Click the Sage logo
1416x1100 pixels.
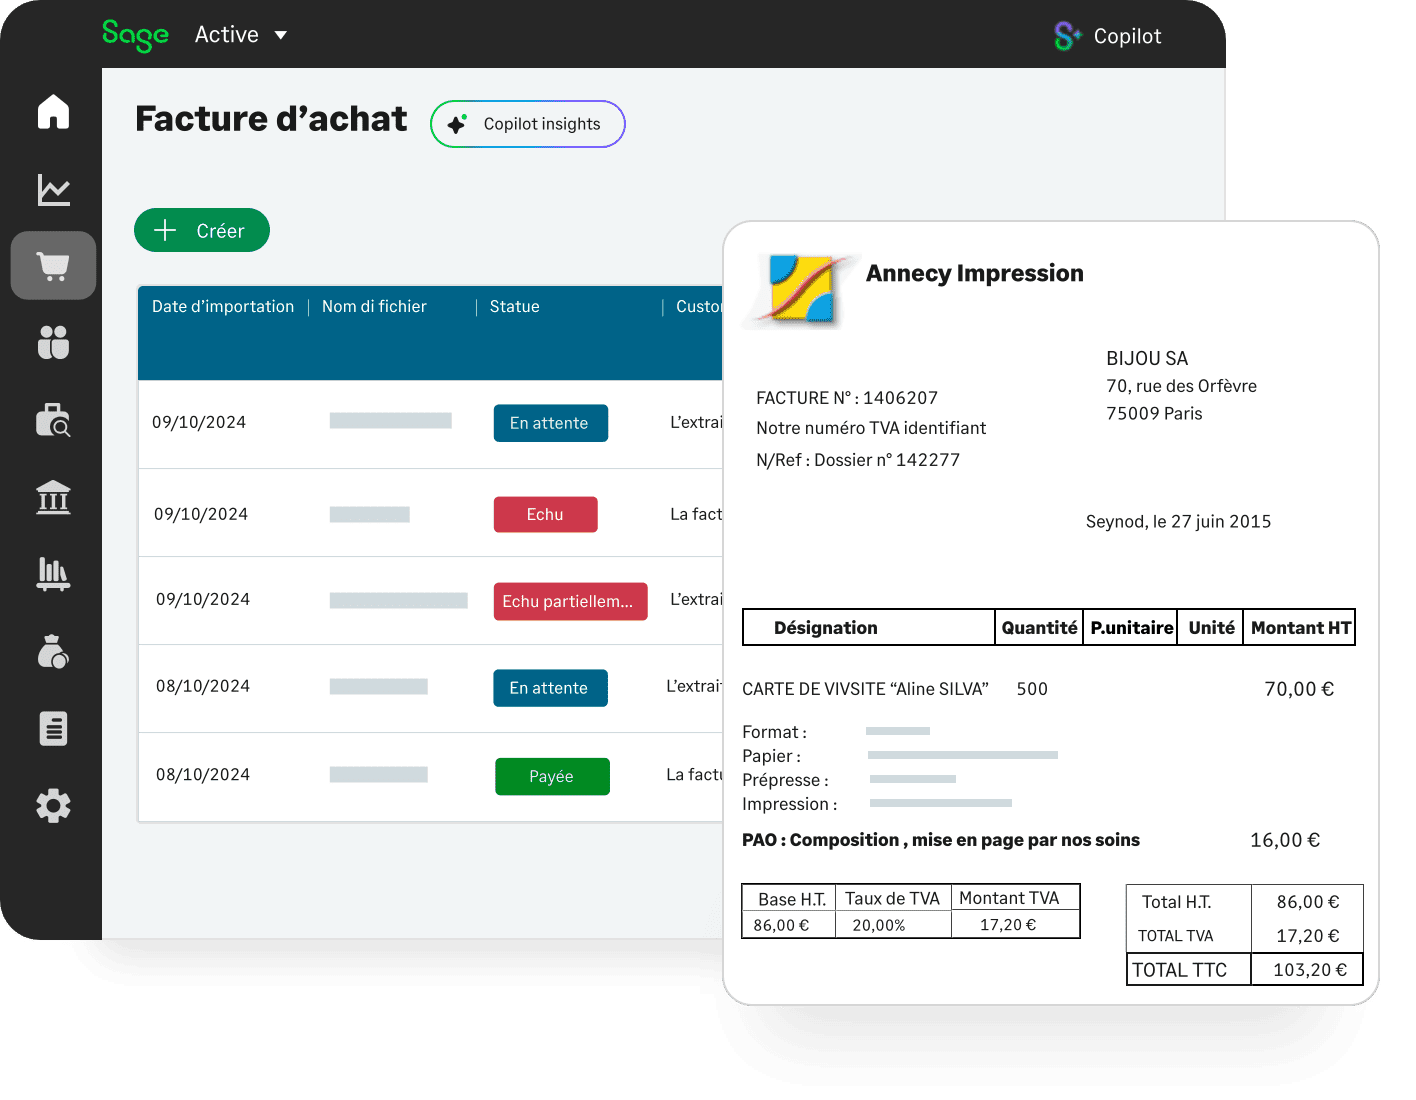[x=136, y=34]
